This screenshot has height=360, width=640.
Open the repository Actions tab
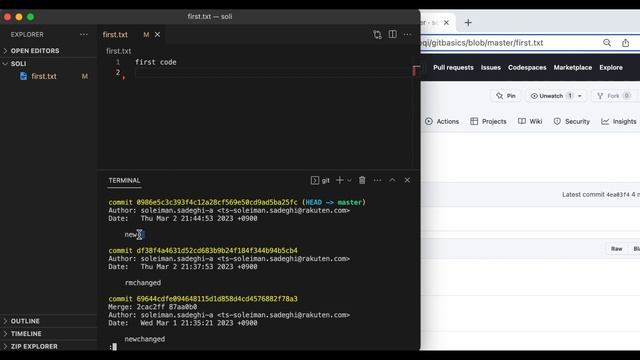tap(442, 122)
